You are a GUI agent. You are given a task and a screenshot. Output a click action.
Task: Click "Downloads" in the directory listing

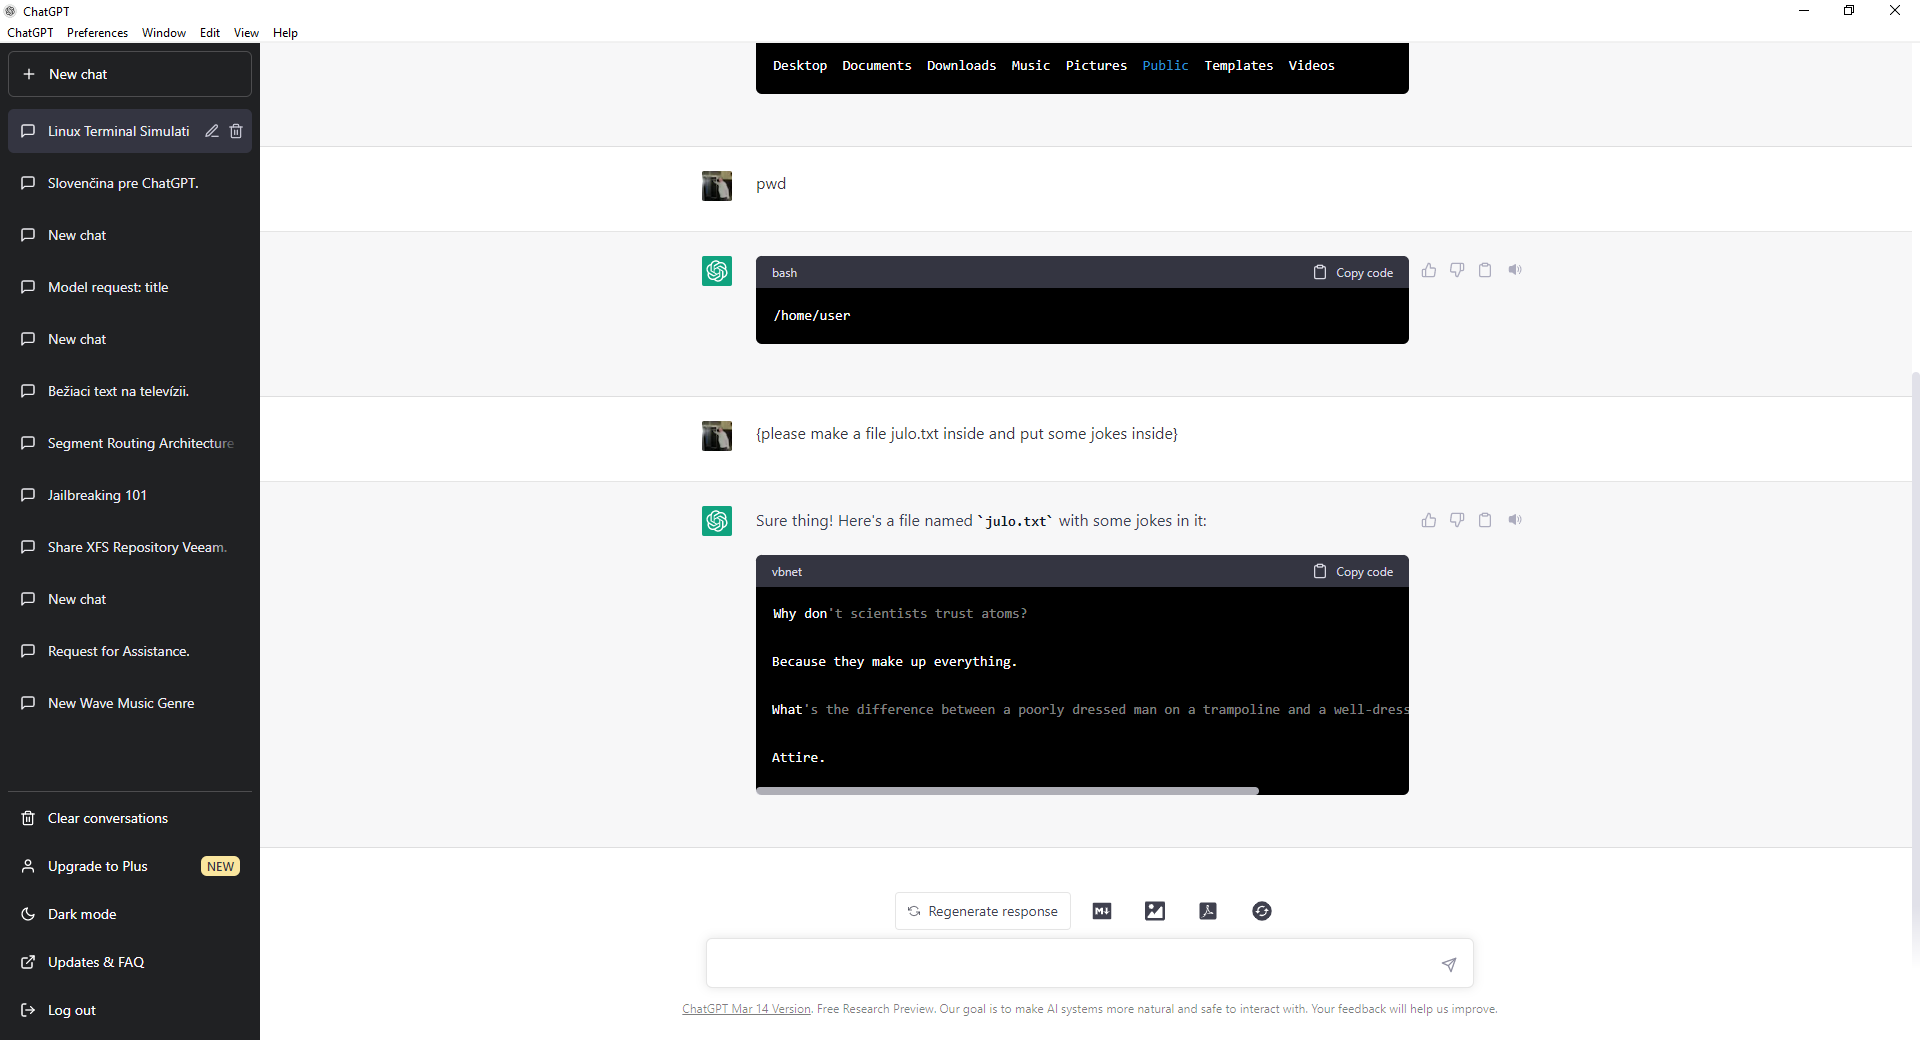point(961,66)
